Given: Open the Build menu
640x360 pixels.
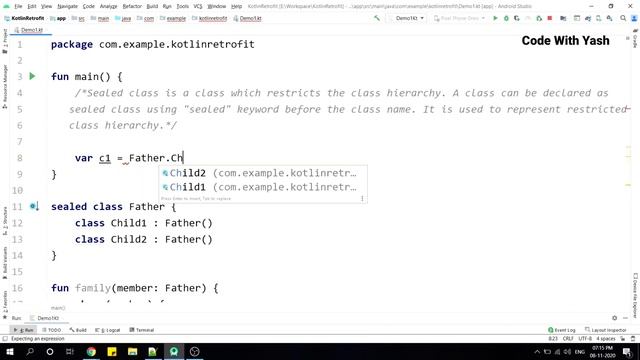Looking at the screenshot, I should point(152,6).
